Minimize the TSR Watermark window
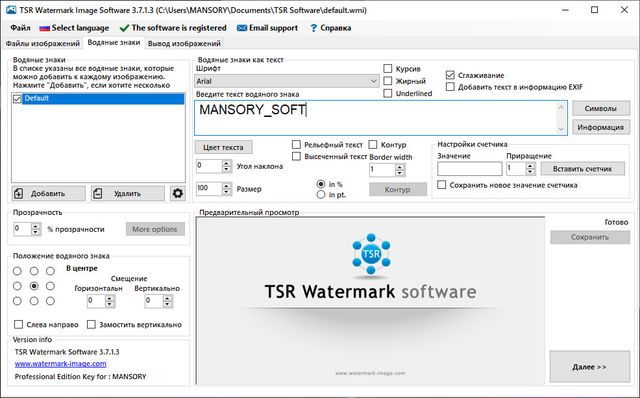This screenshot has height=398, width=640. [x=565, y=10]
